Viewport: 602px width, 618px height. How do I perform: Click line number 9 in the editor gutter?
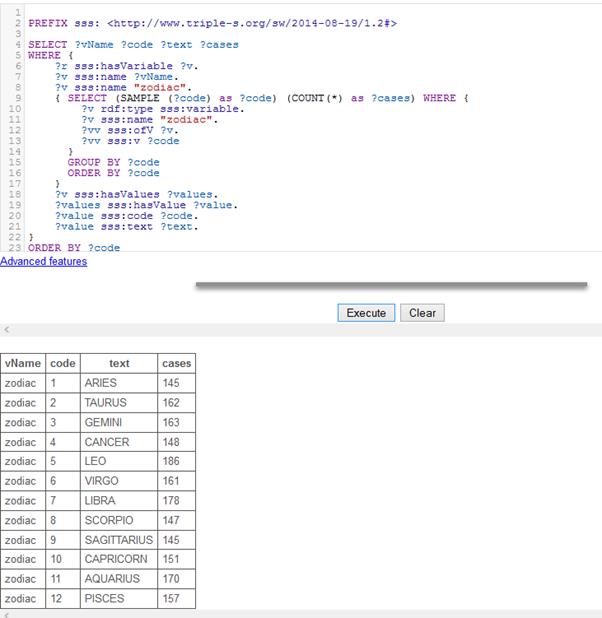point(18,98)
